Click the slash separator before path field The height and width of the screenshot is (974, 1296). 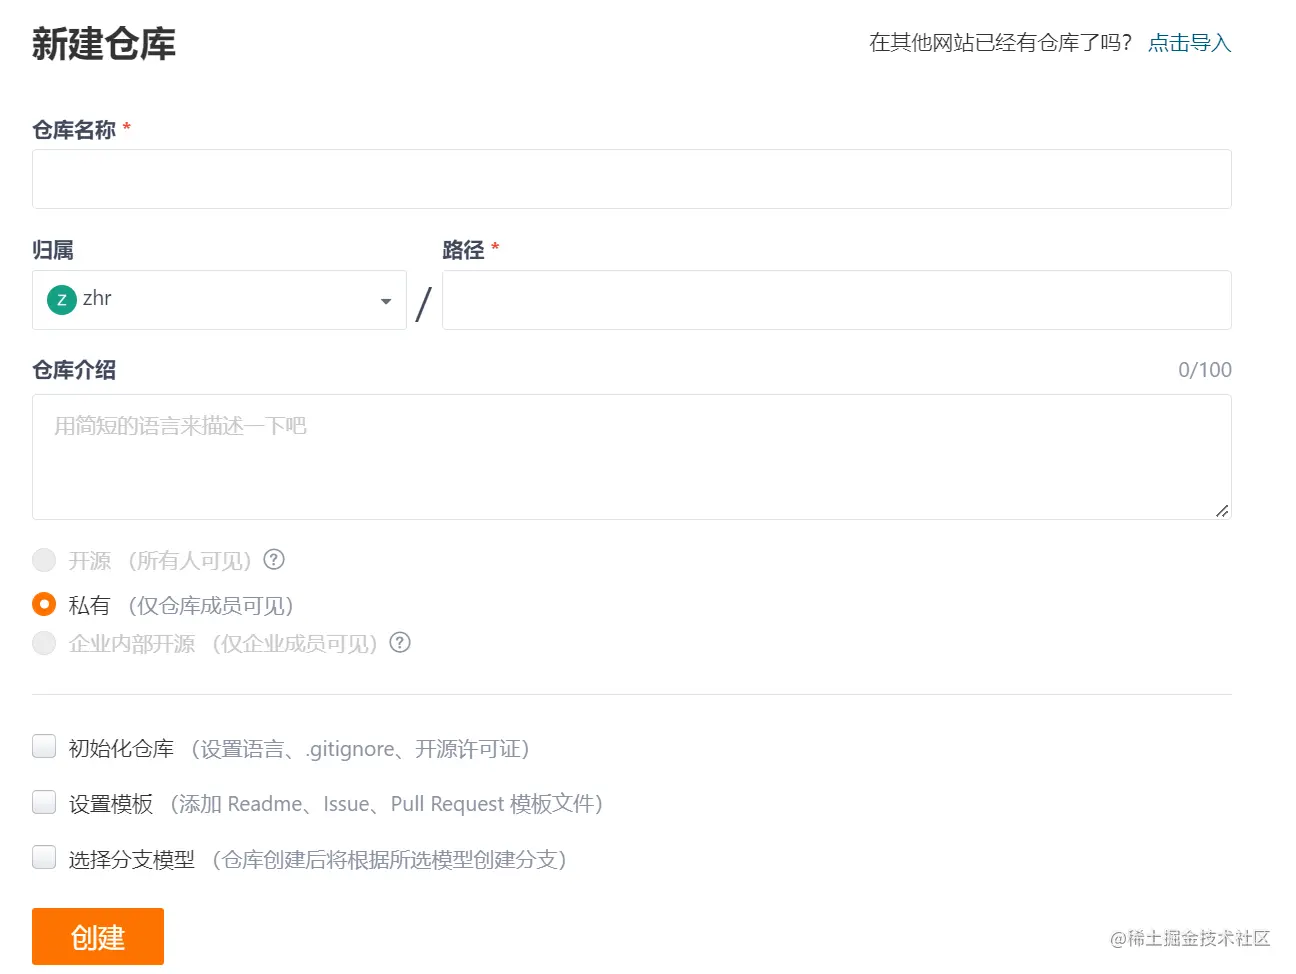pyautogui.click(x=424, y=303)
